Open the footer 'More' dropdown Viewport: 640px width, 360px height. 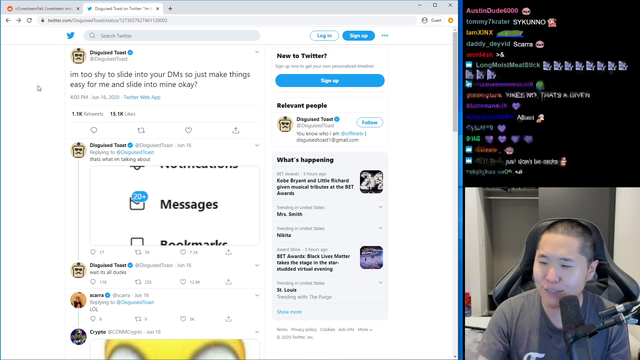point(365,329)
